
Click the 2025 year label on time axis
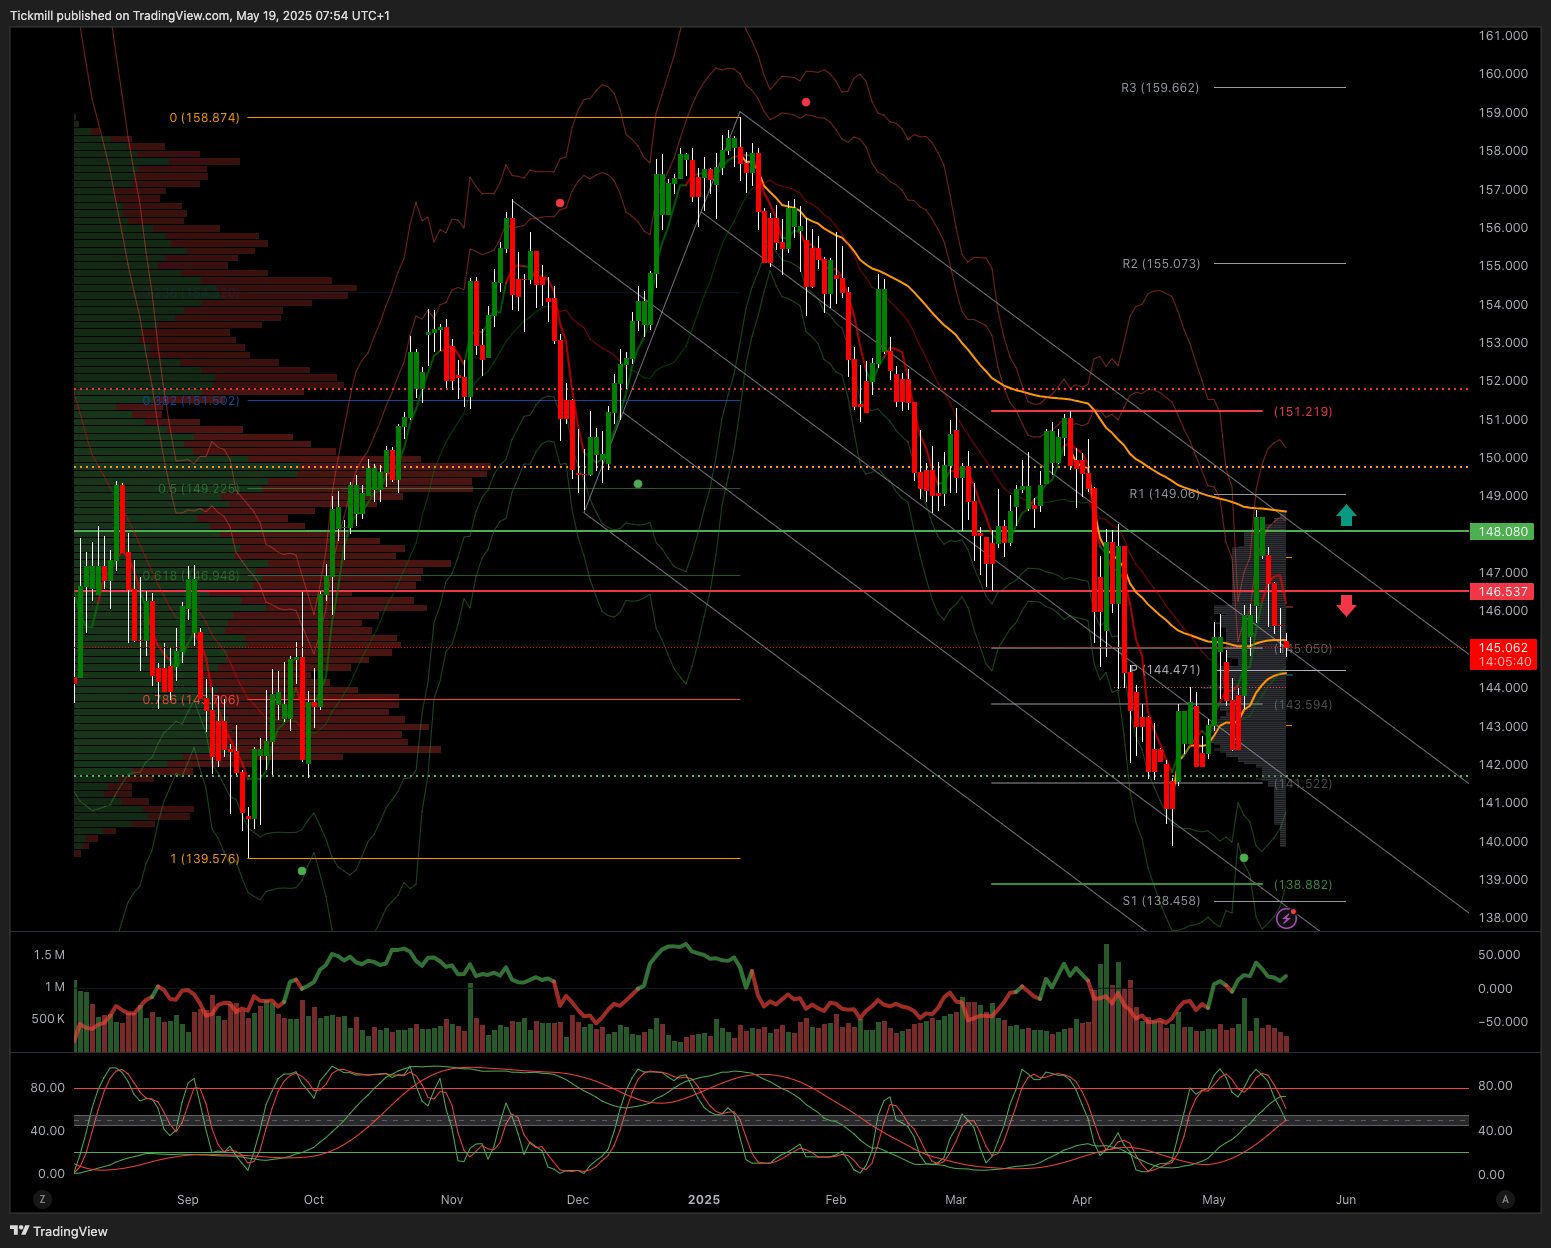[x=704, y=1199]
